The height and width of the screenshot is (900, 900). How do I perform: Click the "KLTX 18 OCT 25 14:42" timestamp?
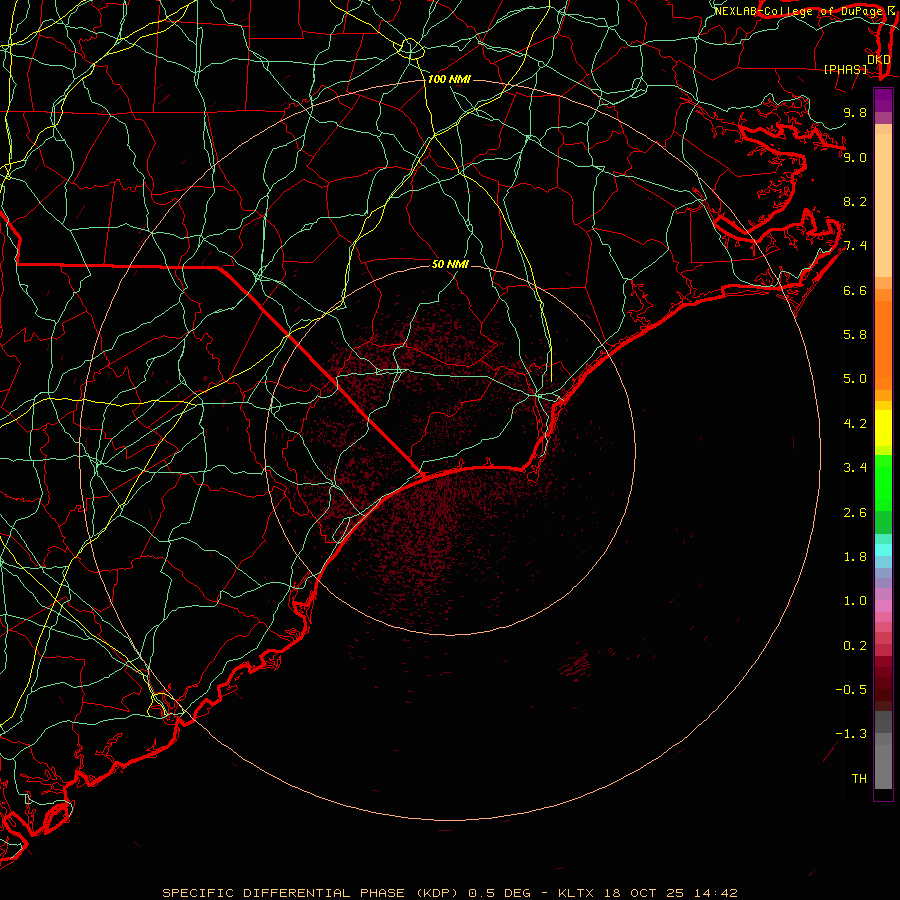(x=647, y=893)
